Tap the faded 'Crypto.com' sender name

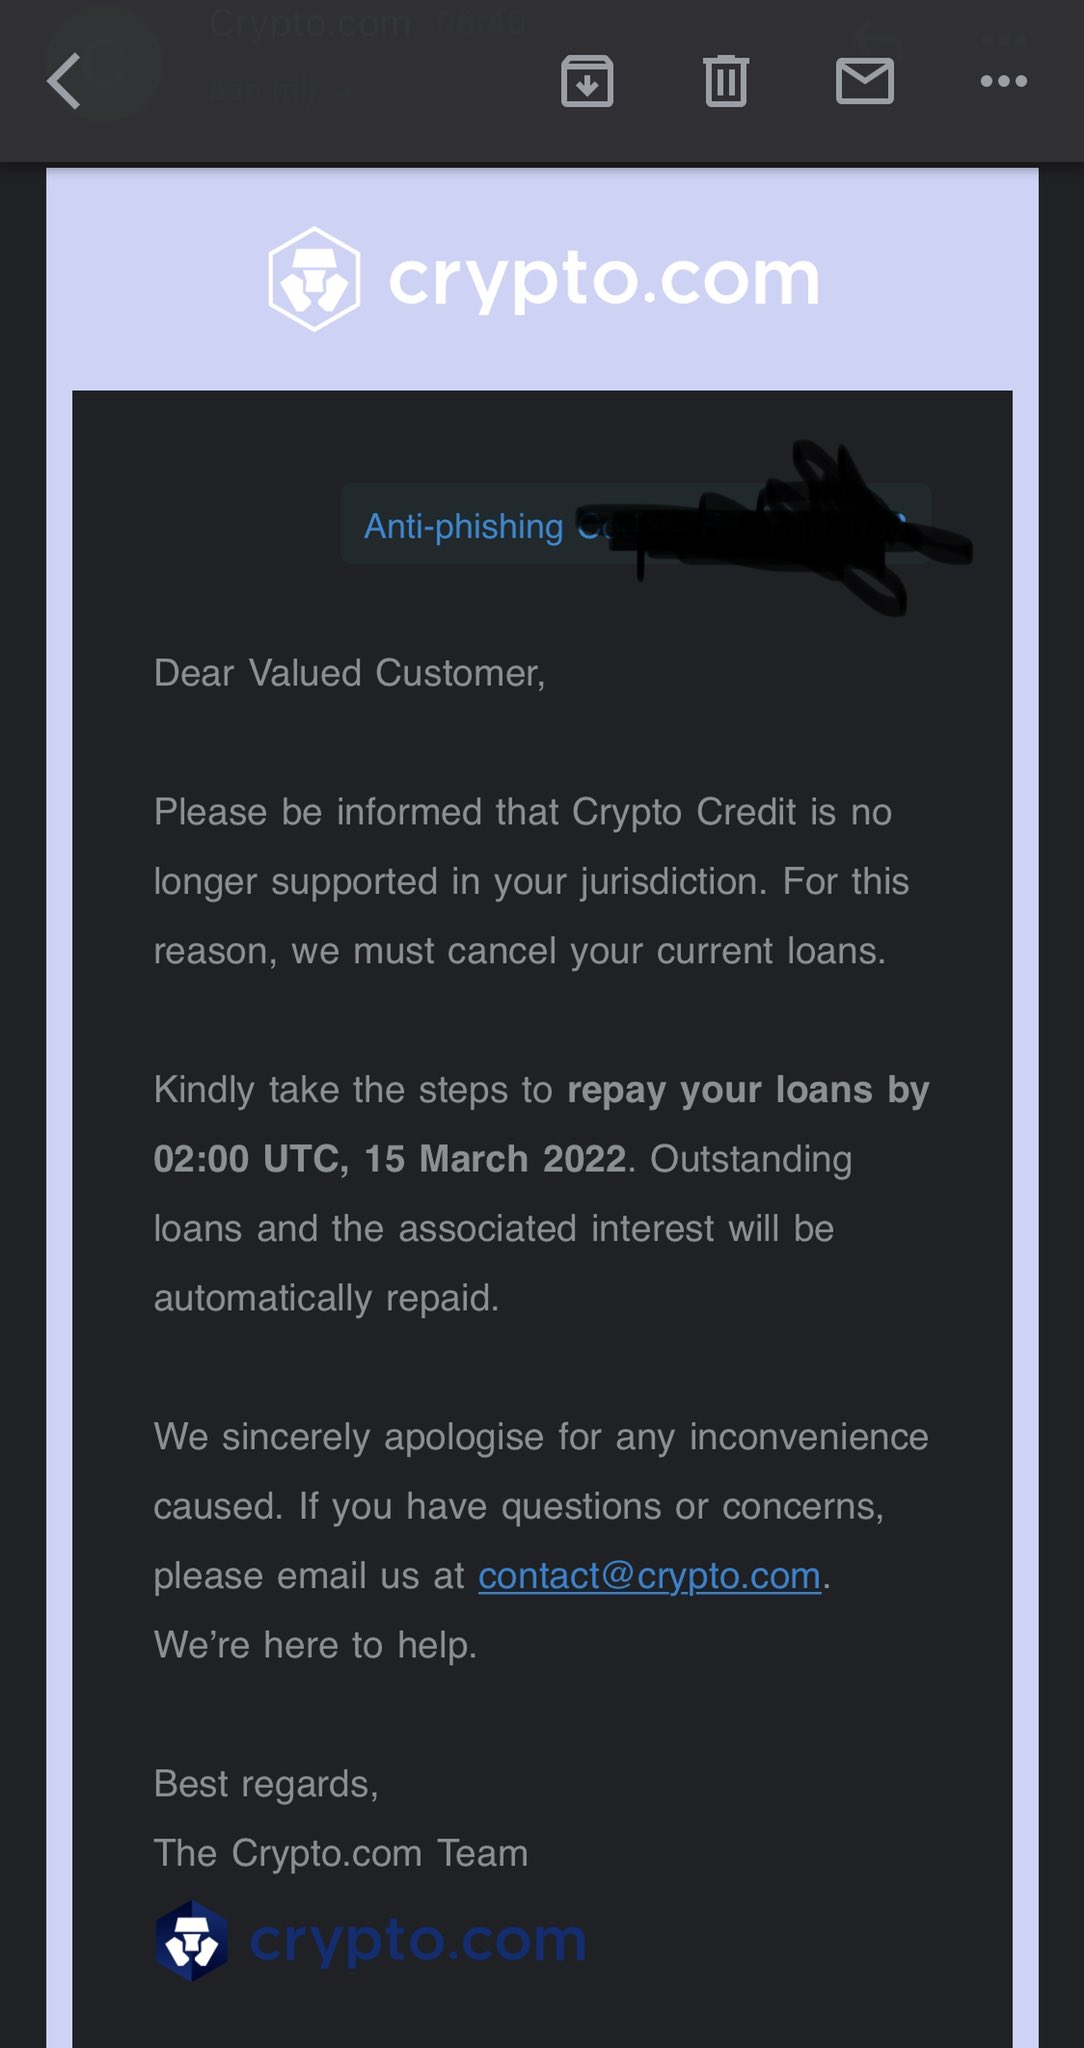[310, 22]
